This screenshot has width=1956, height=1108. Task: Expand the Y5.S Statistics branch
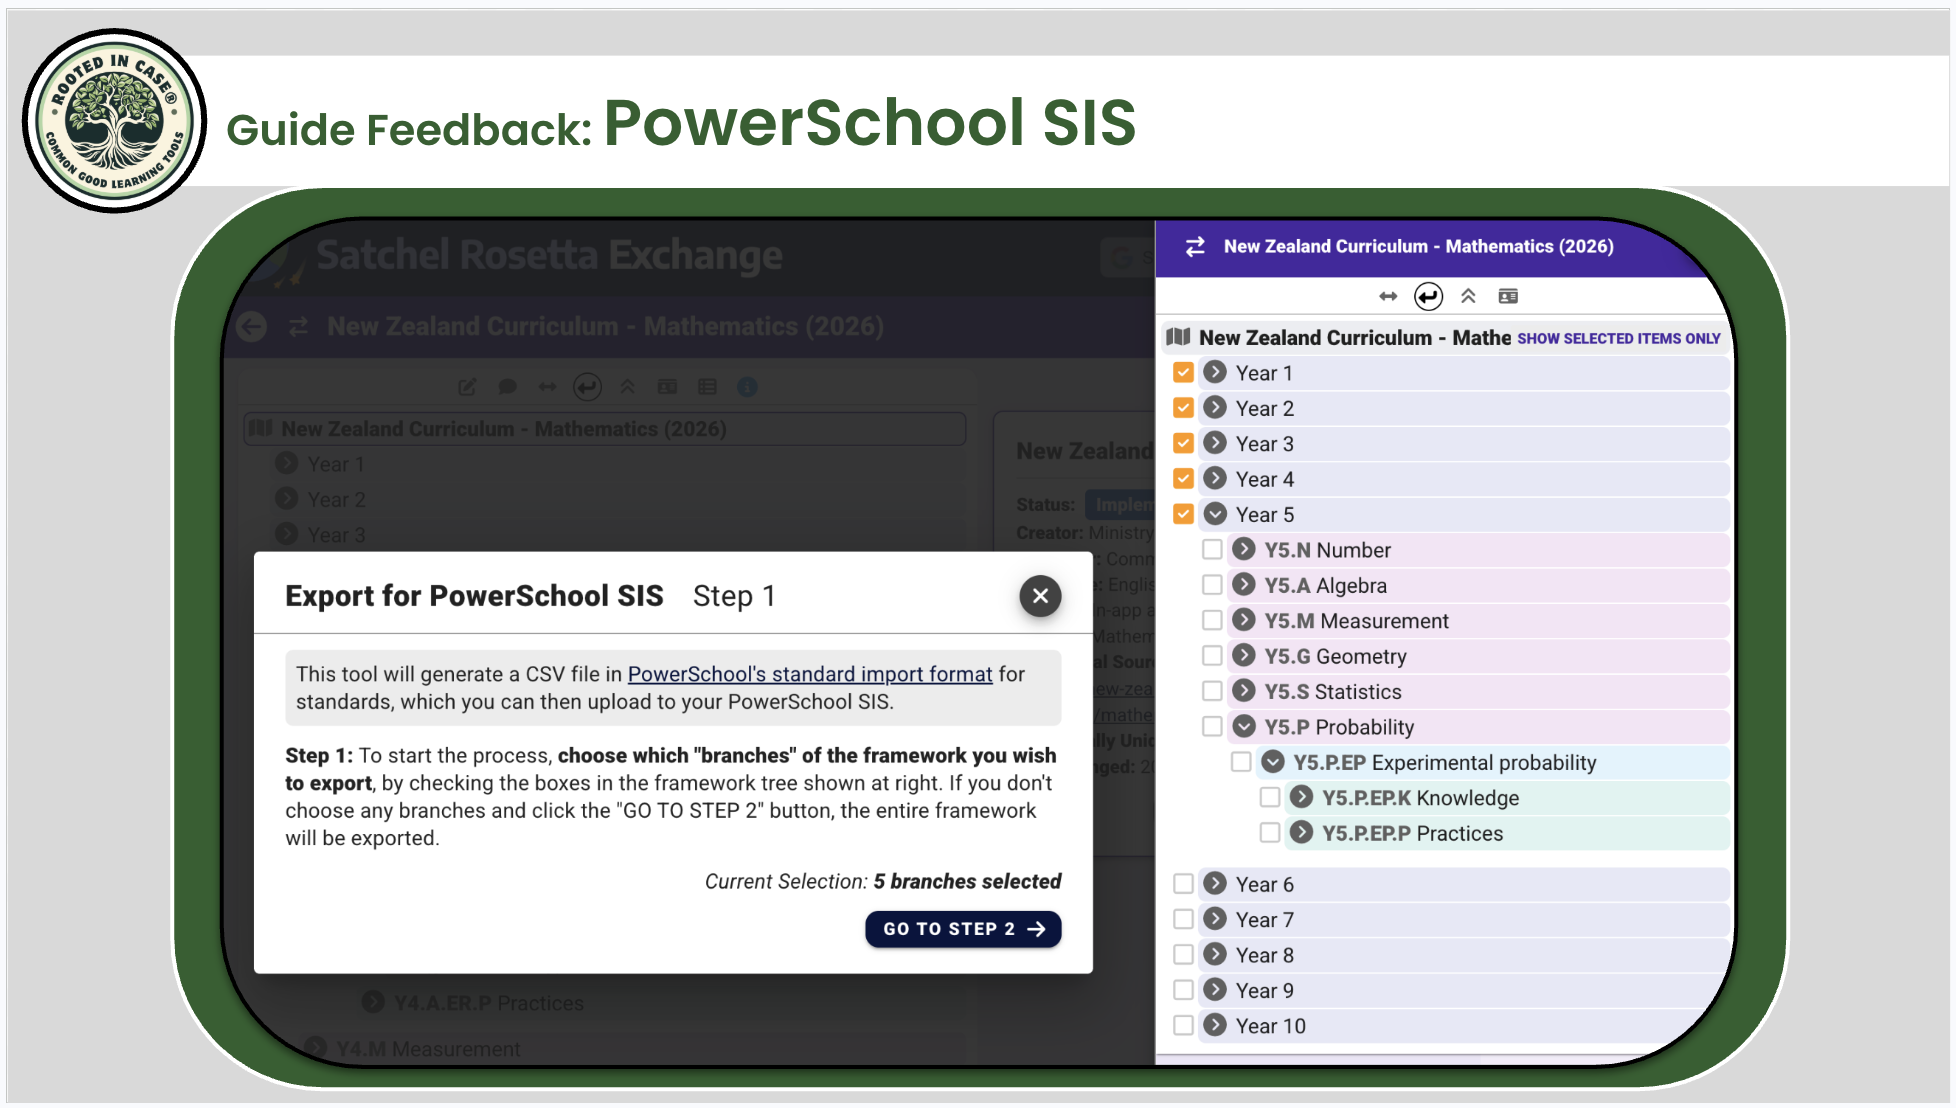coord(1244,691)
